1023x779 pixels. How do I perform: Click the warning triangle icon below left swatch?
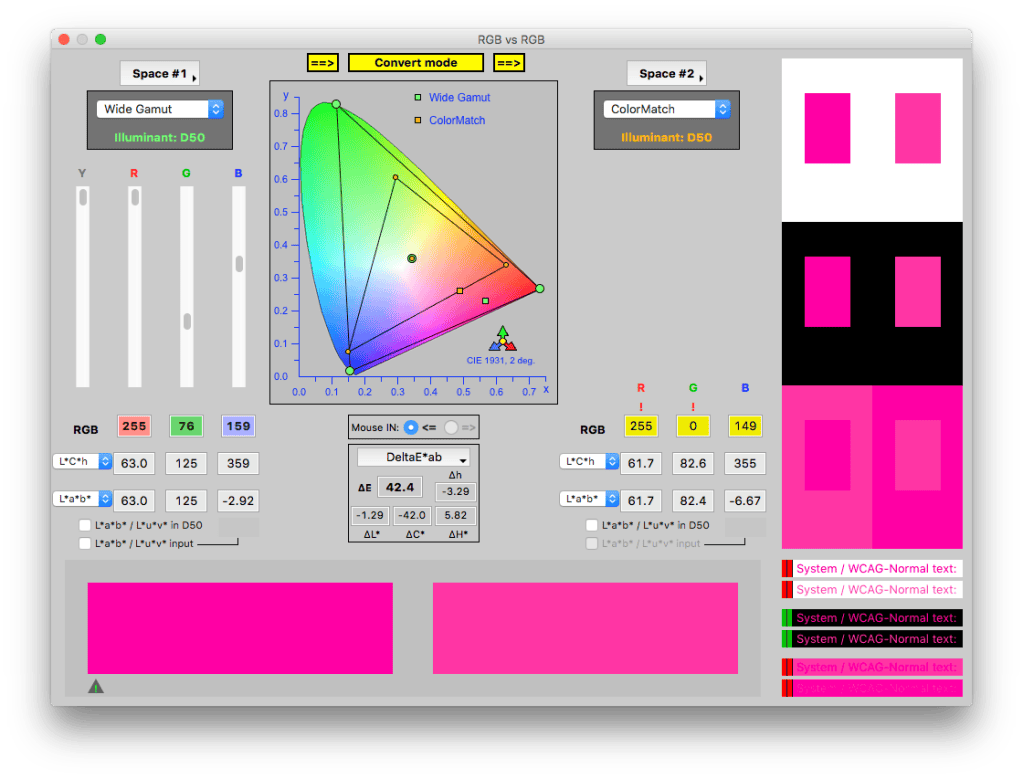click(x=96, y=686)
